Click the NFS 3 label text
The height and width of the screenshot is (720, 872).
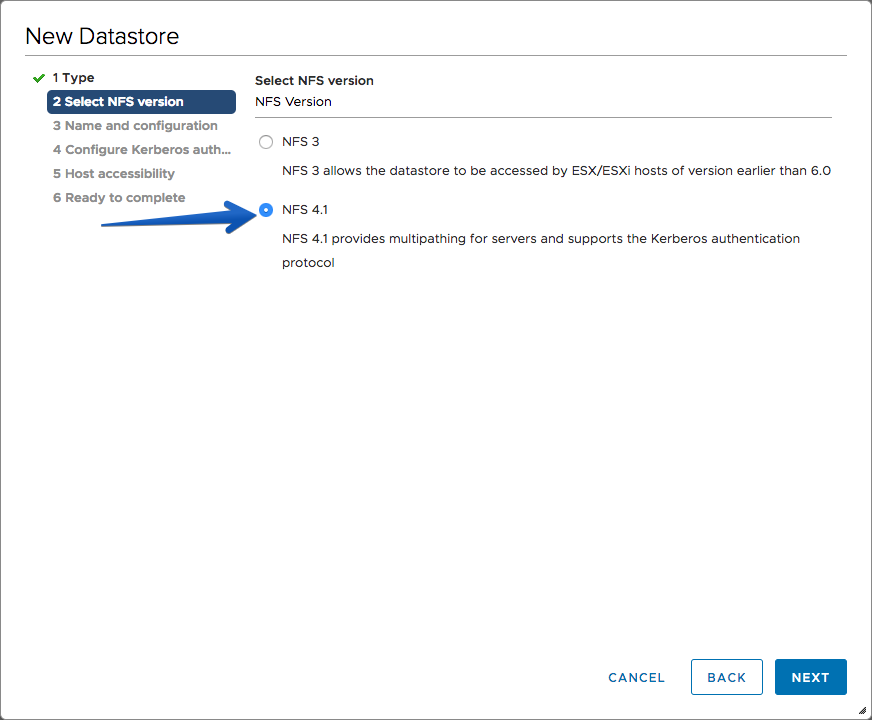tap(300, 142)
